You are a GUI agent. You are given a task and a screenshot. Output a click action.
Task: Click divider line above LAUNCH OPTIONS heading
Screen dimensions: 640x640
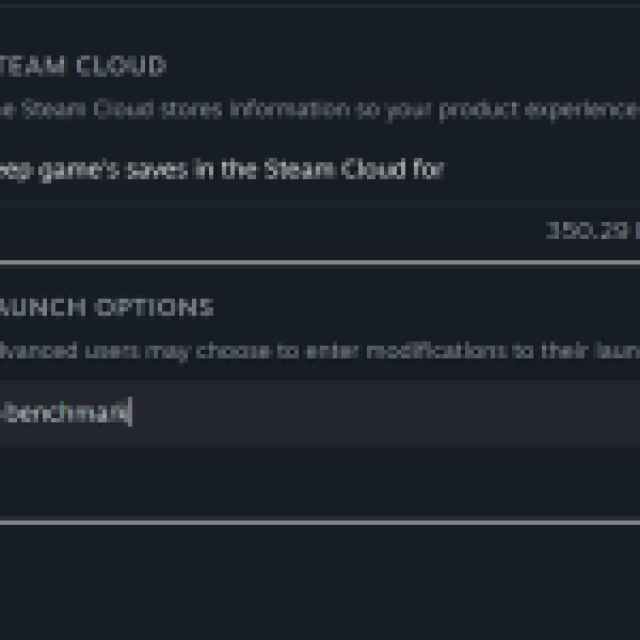coord(320,263)
